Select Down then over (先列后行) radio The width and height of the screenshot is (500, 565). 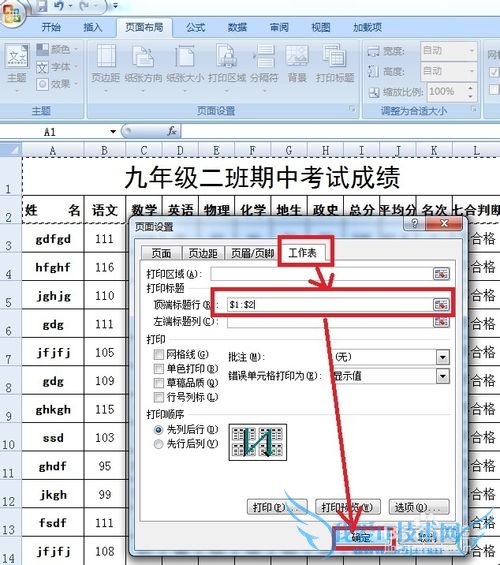(x=158, y=430)
